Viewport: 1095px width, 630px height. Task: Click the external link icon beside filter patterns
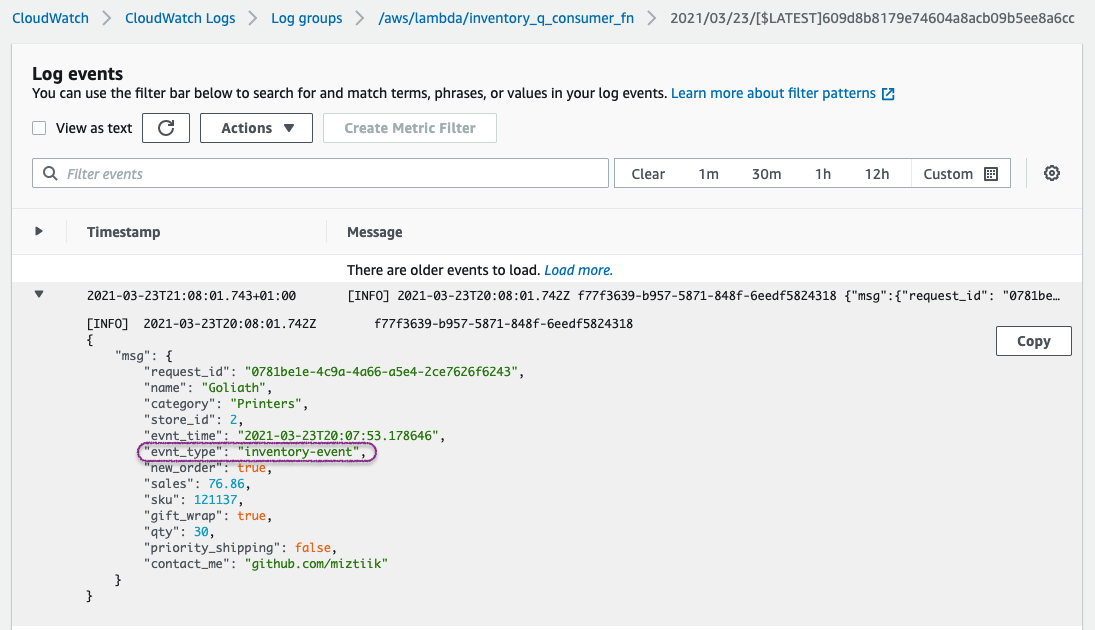pyautogui.click(x=888, y=94)
